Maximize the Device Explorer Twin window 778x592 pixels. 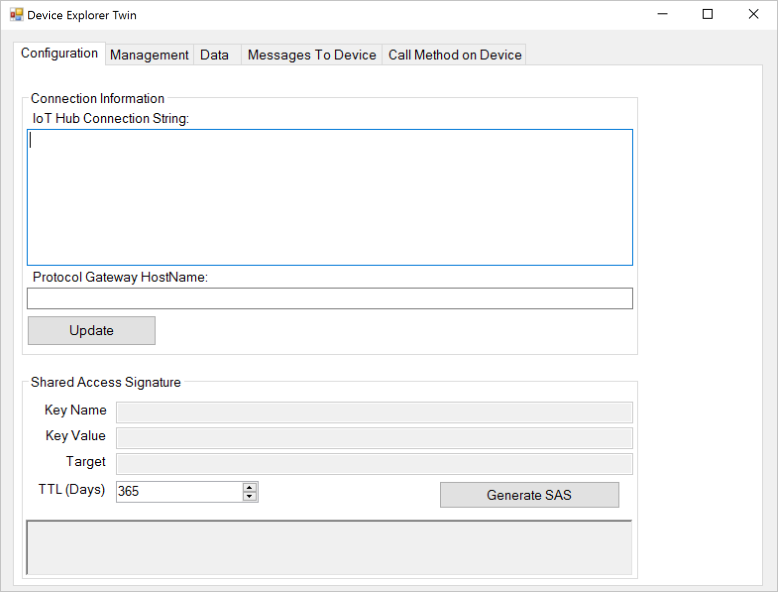click(x=708, y=14)
